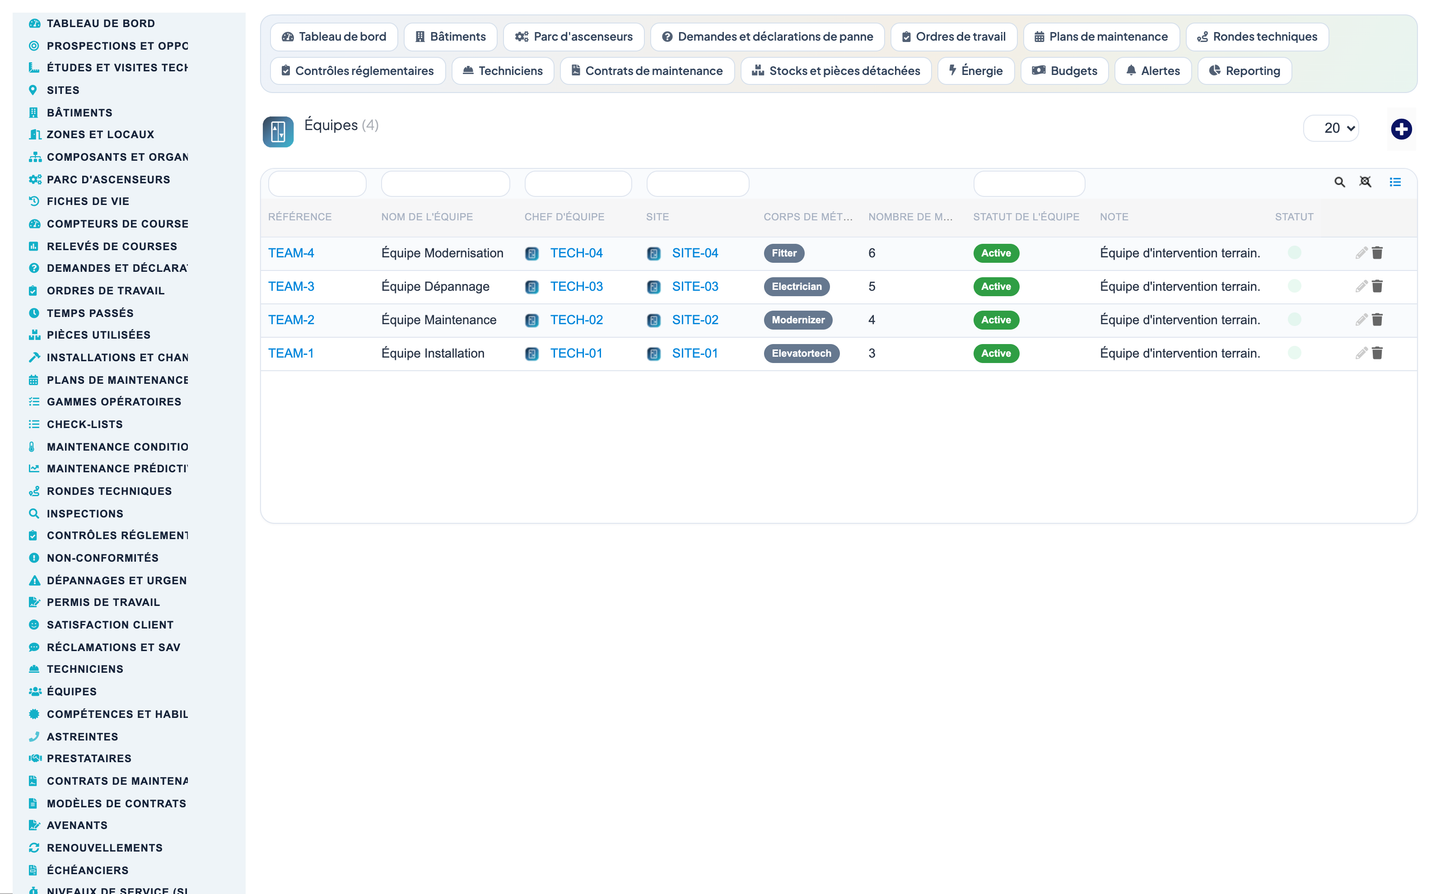Toggle the status dot for TEAM-2
Screen dimensions: 1445x894
(x=1294, y=320)
